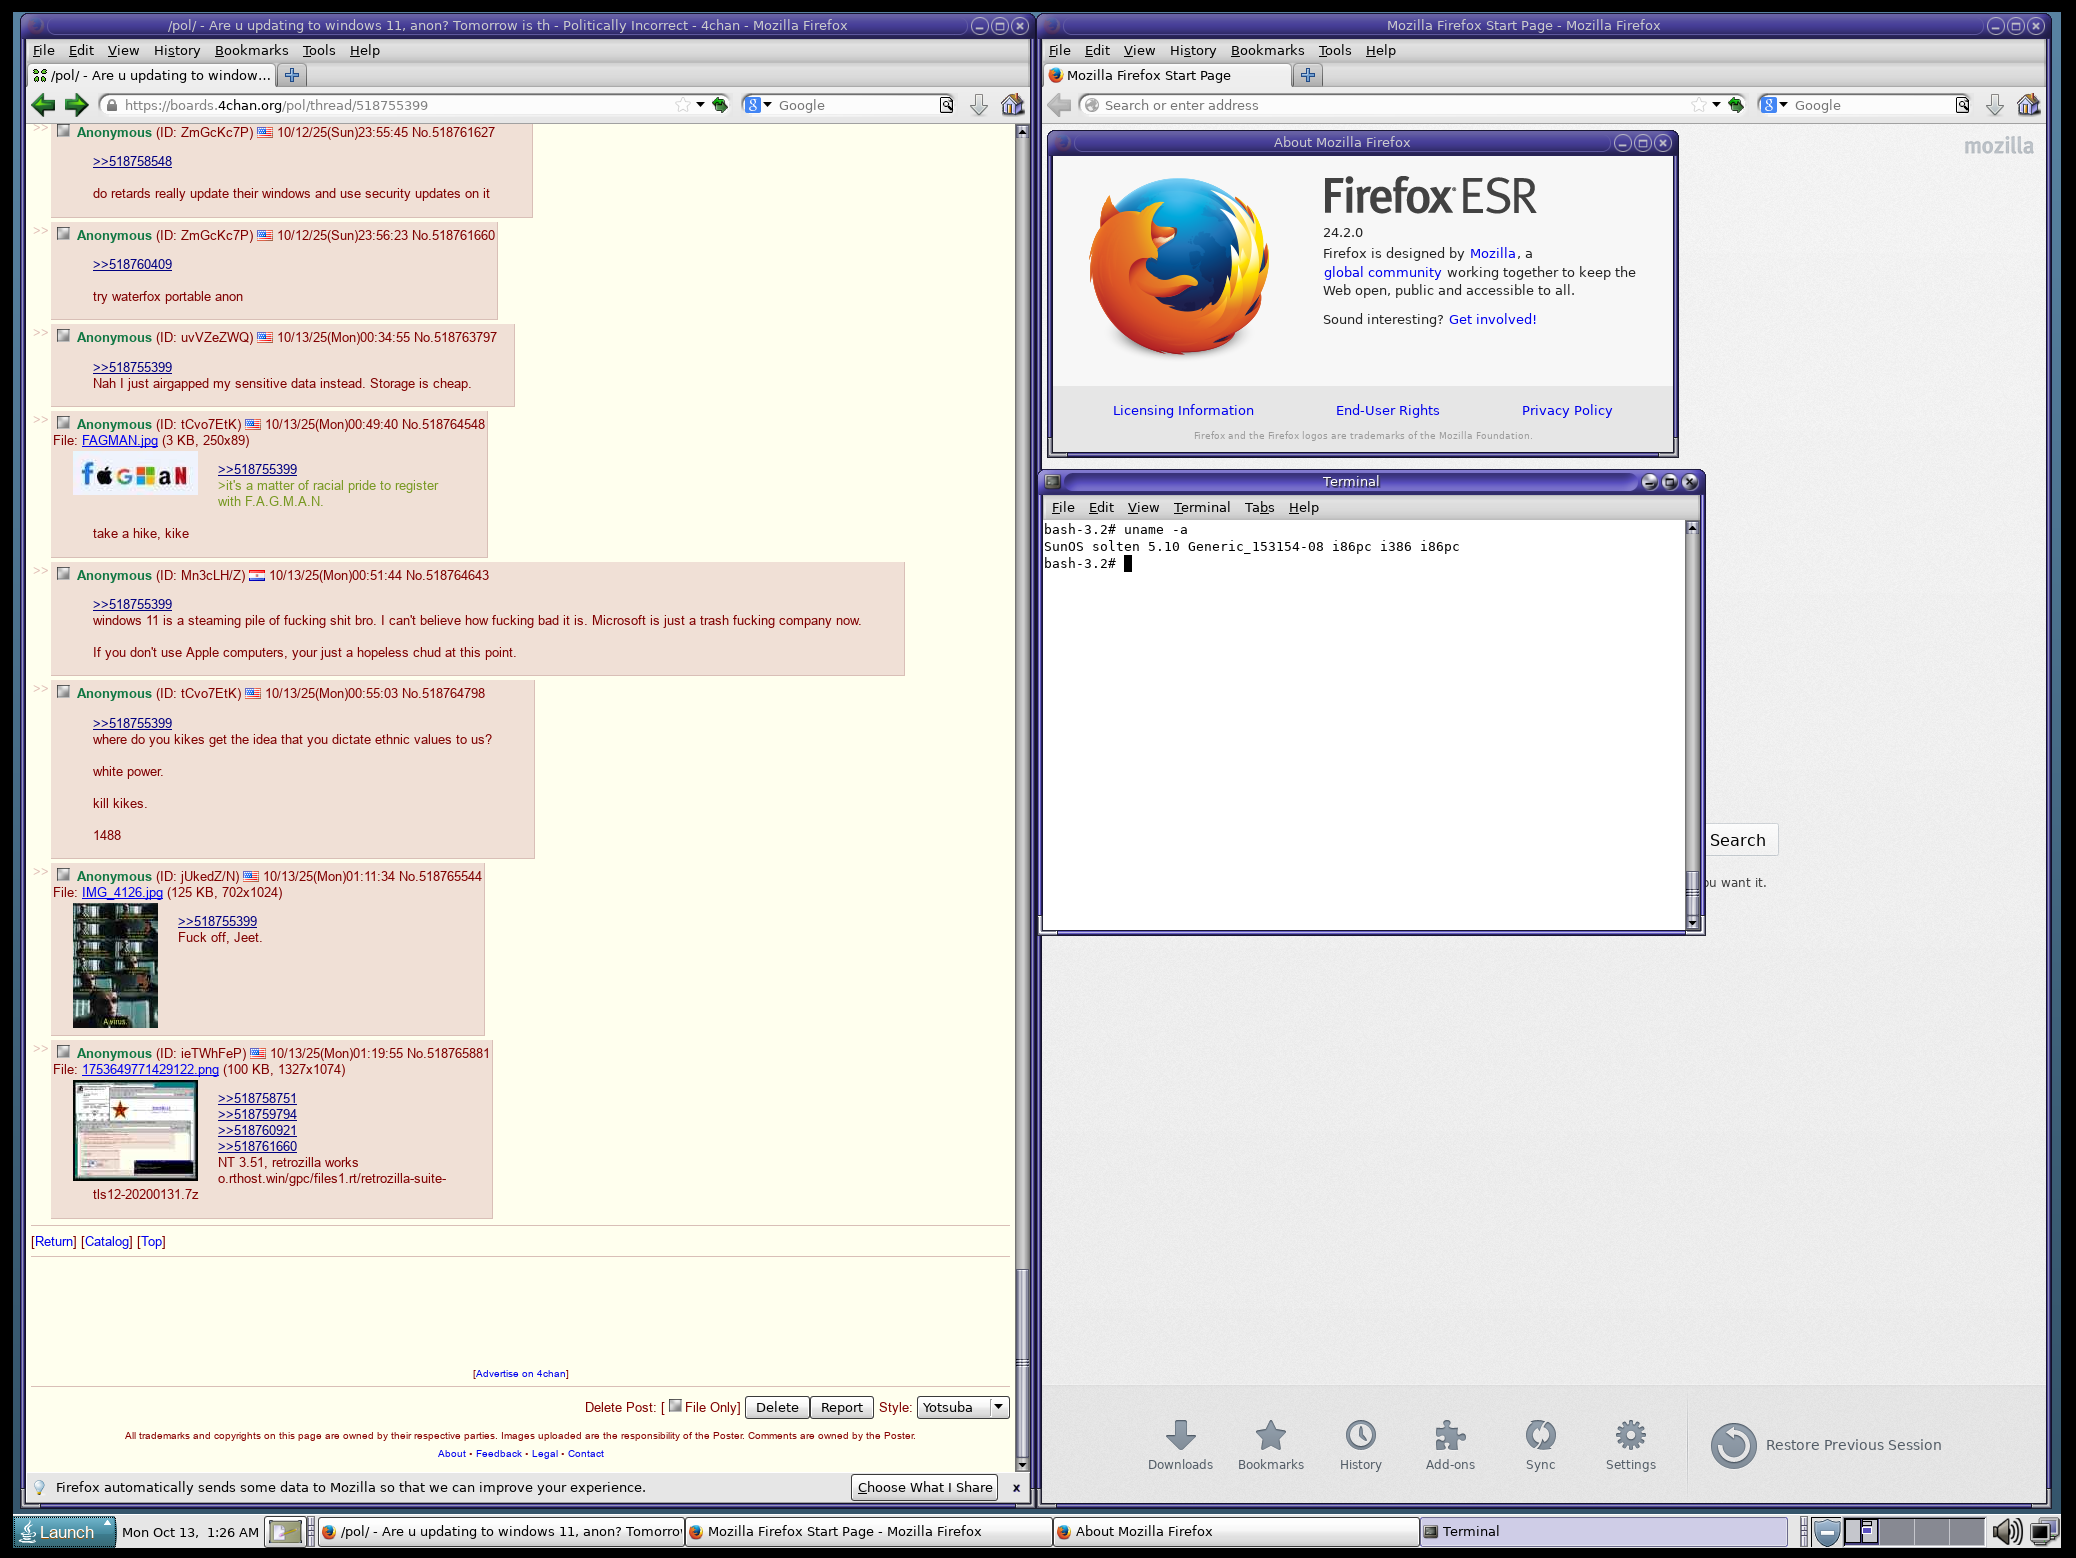Screen dimensions: 2076x1558
Task: Click the Privacy Policy link
Action: 1566,410
